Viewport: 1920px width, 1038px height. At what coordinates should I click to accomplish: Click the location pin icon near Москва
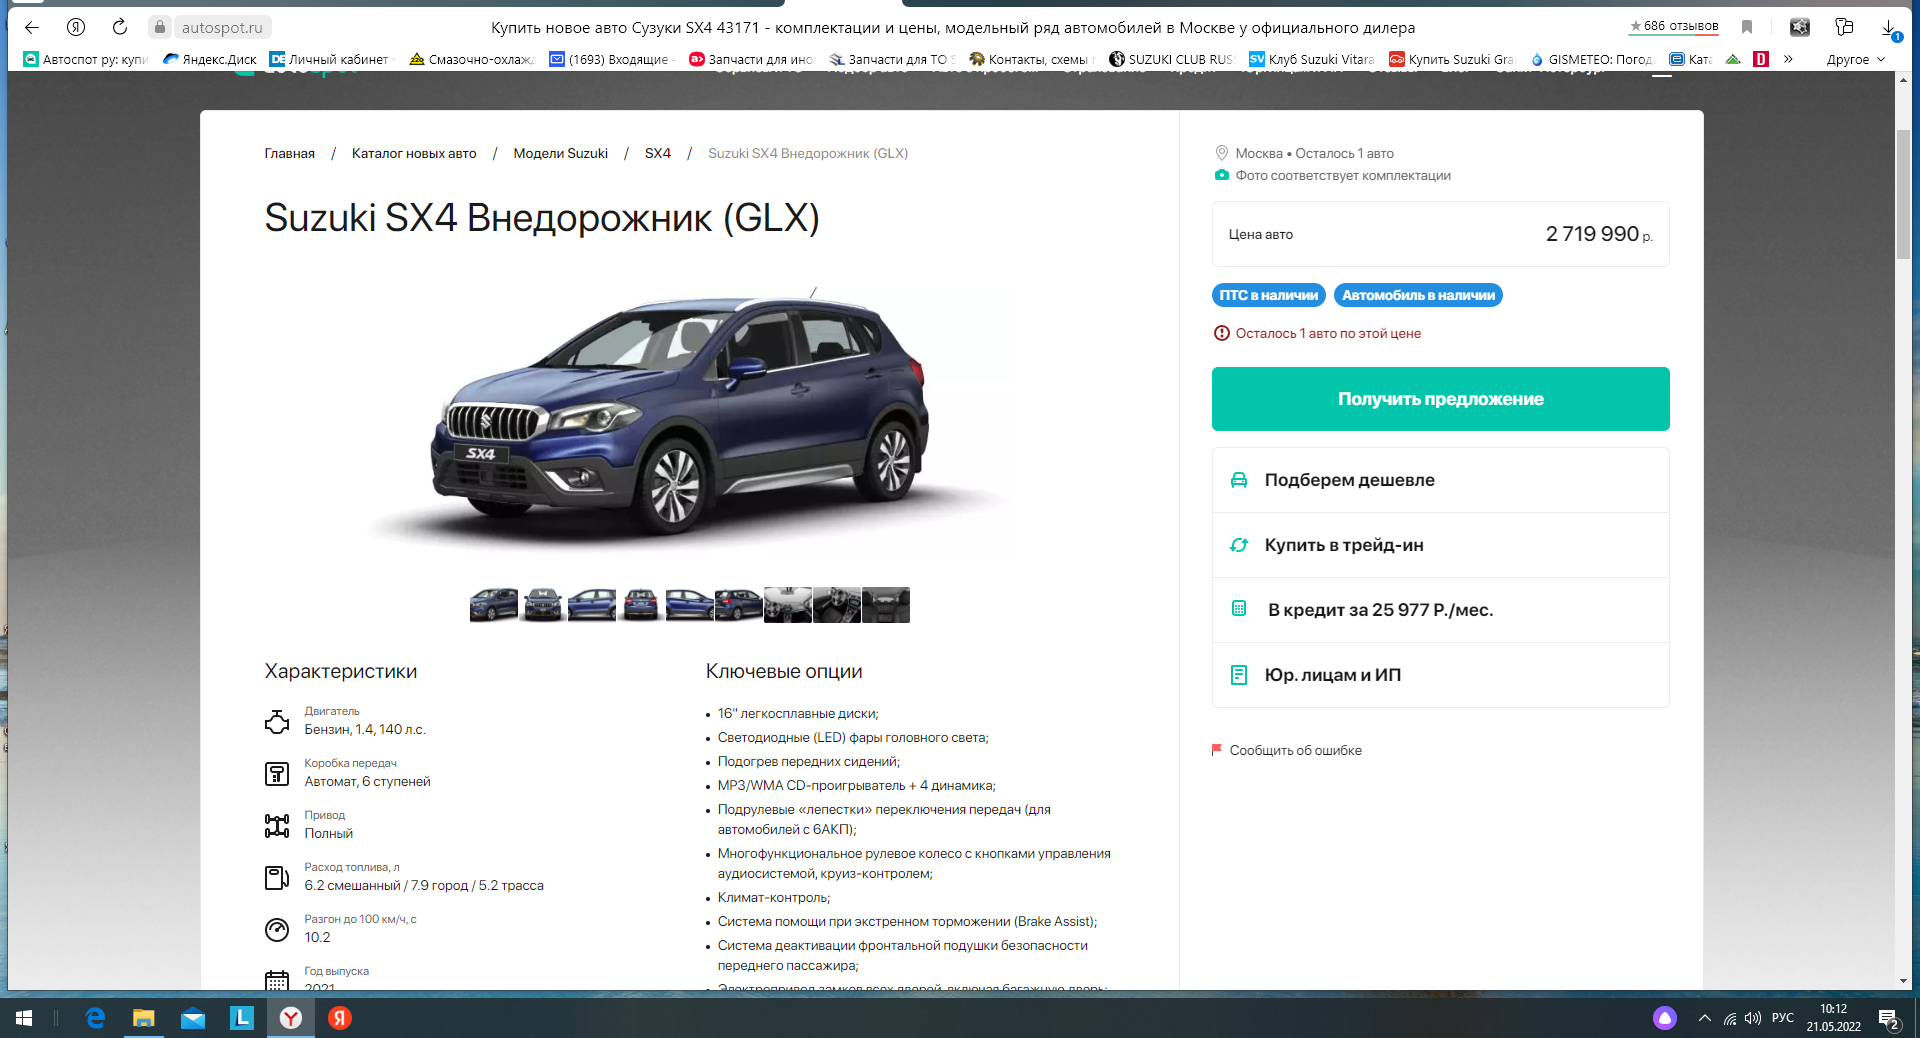1221,153
